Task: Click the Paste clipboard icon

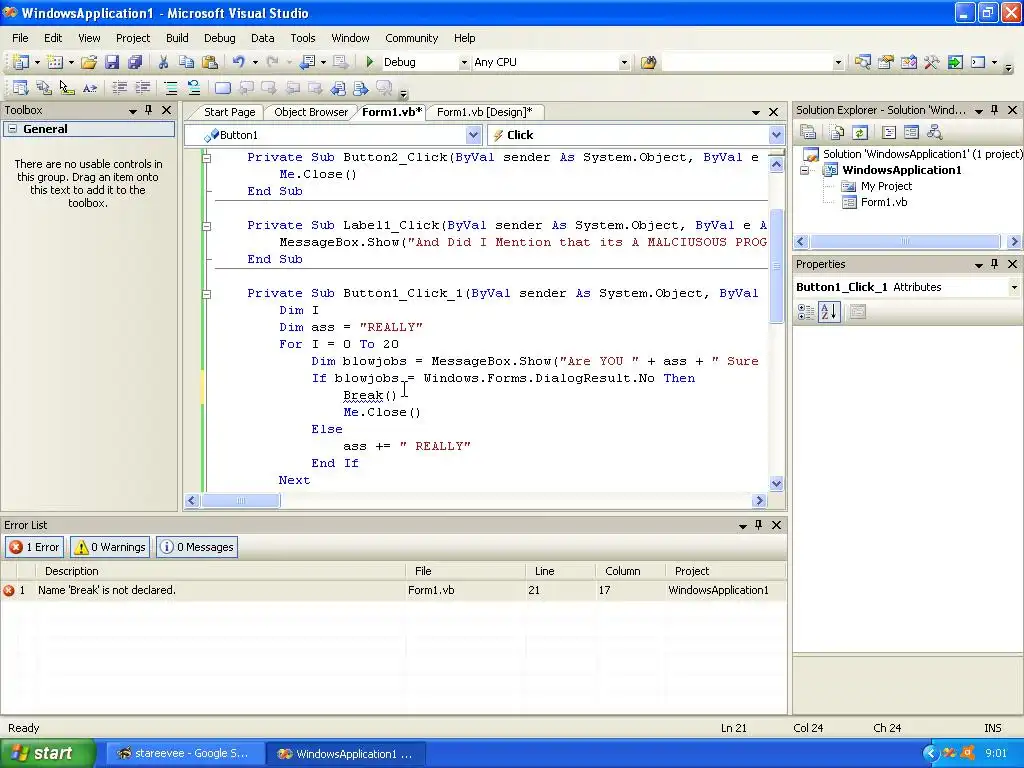Action: [x=210, y=62]
